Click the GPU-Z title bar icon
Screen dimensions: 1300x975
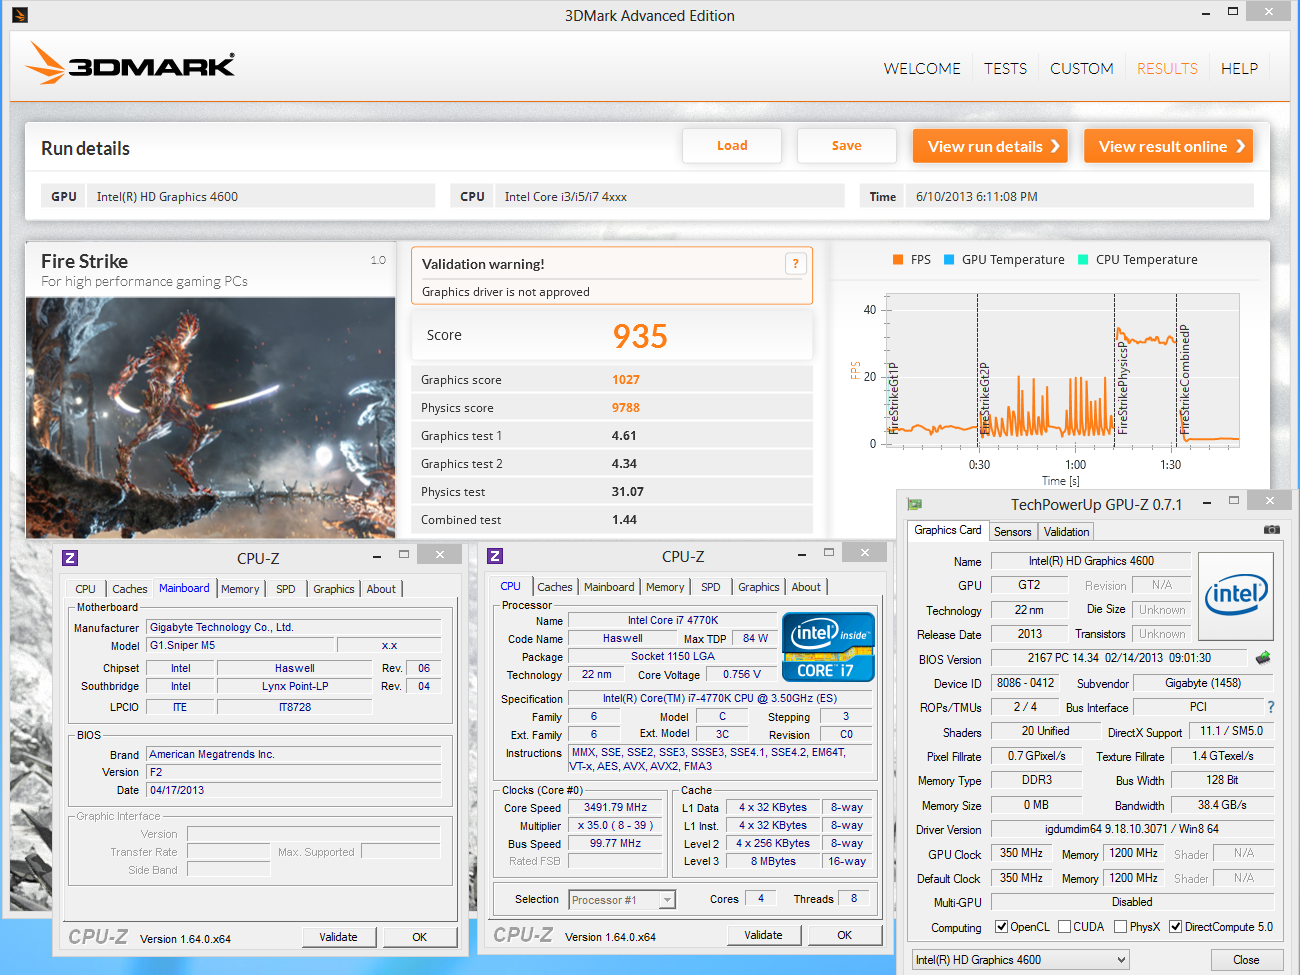[914, 504]
